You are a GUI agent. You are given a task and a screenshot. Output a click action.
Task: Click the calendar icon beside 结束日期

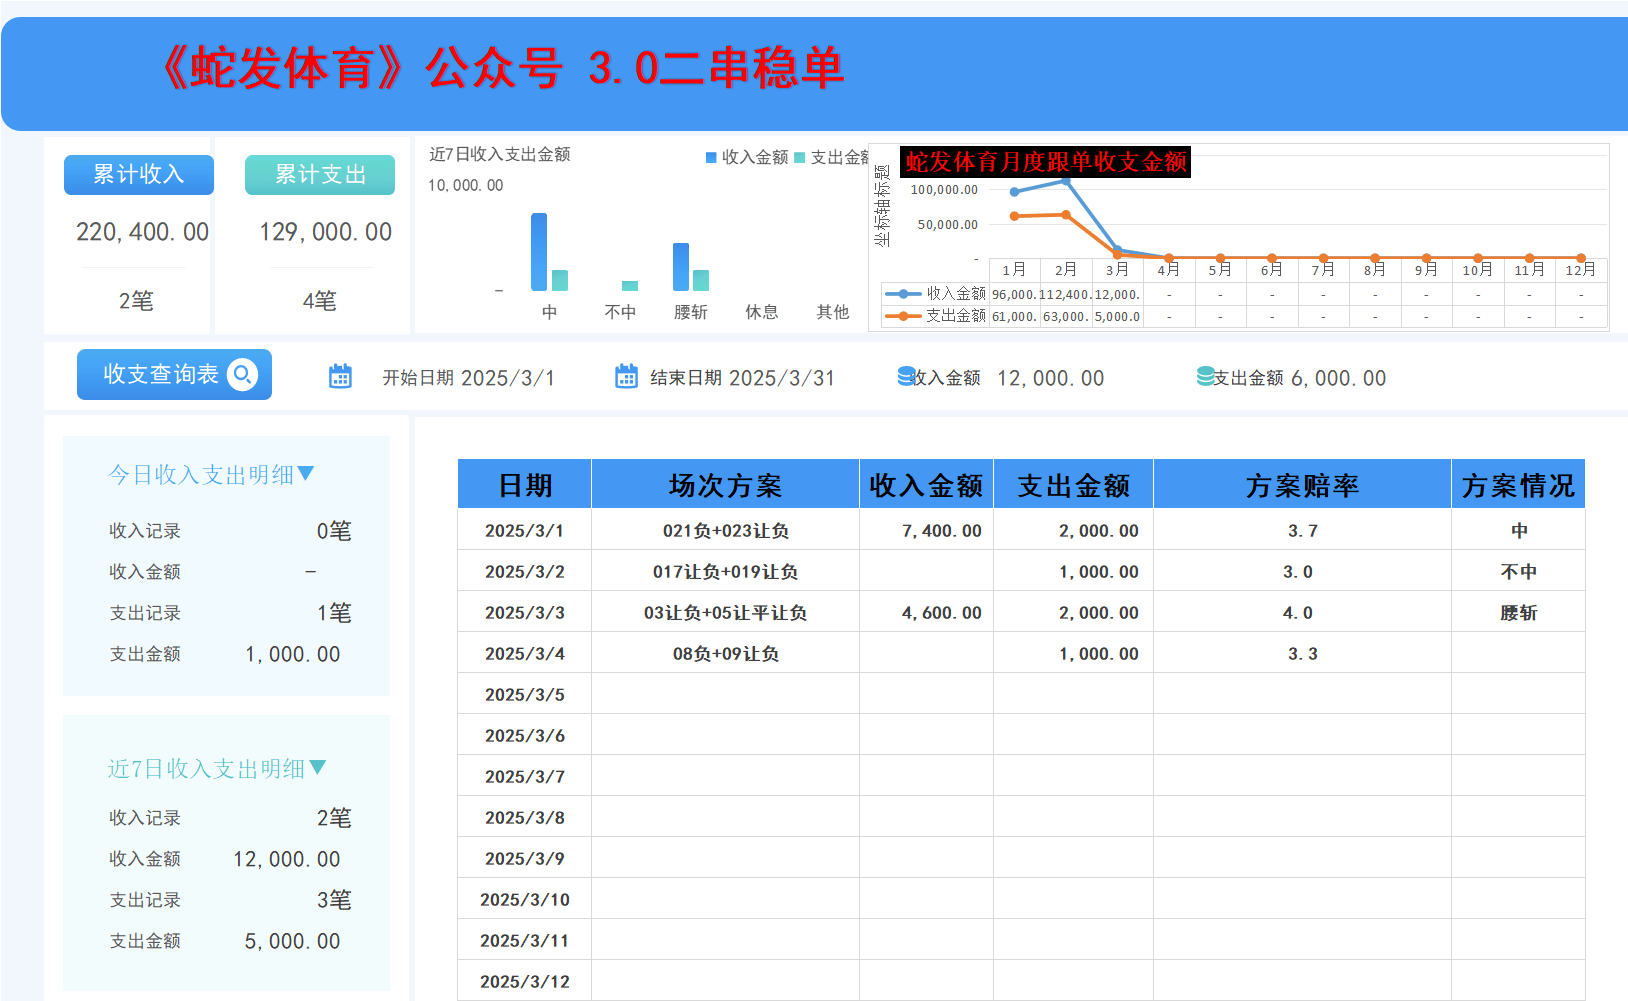pos(626,377)
